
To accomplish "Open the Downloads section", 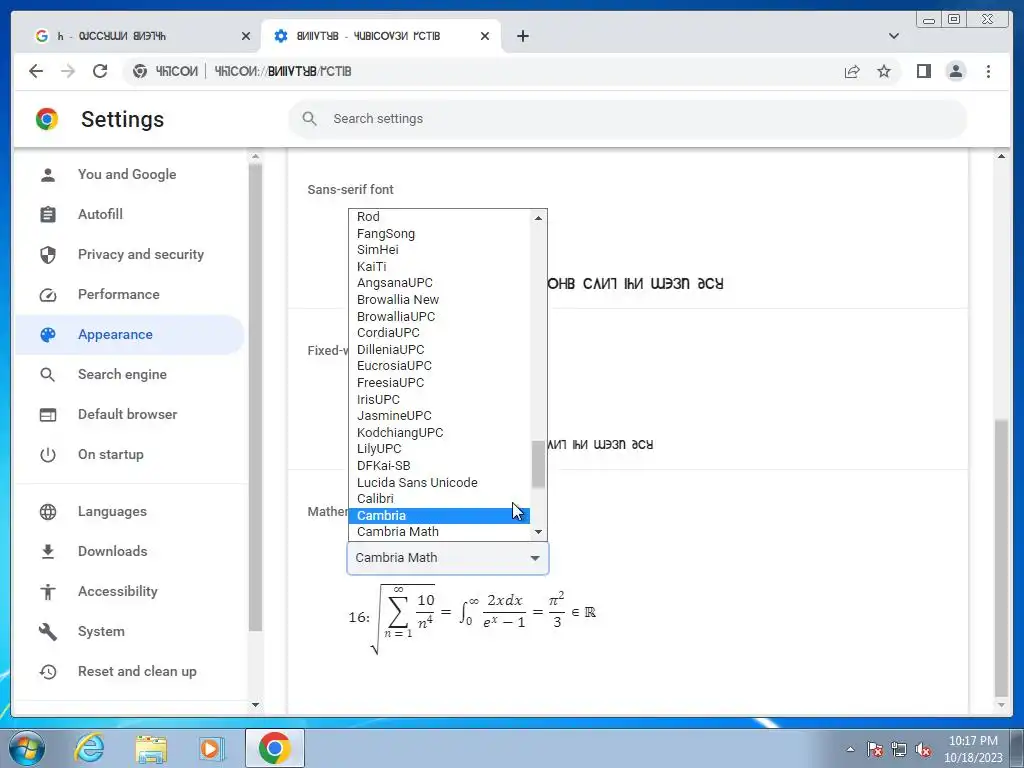I will click(129, 551).
